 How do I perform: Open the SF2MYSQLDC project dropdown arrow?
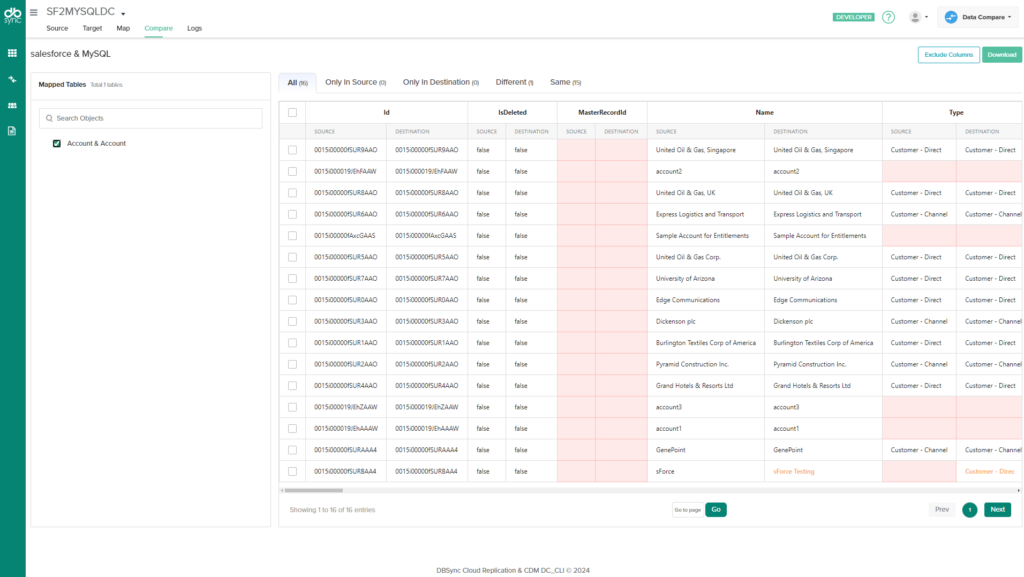click(123, 14)
